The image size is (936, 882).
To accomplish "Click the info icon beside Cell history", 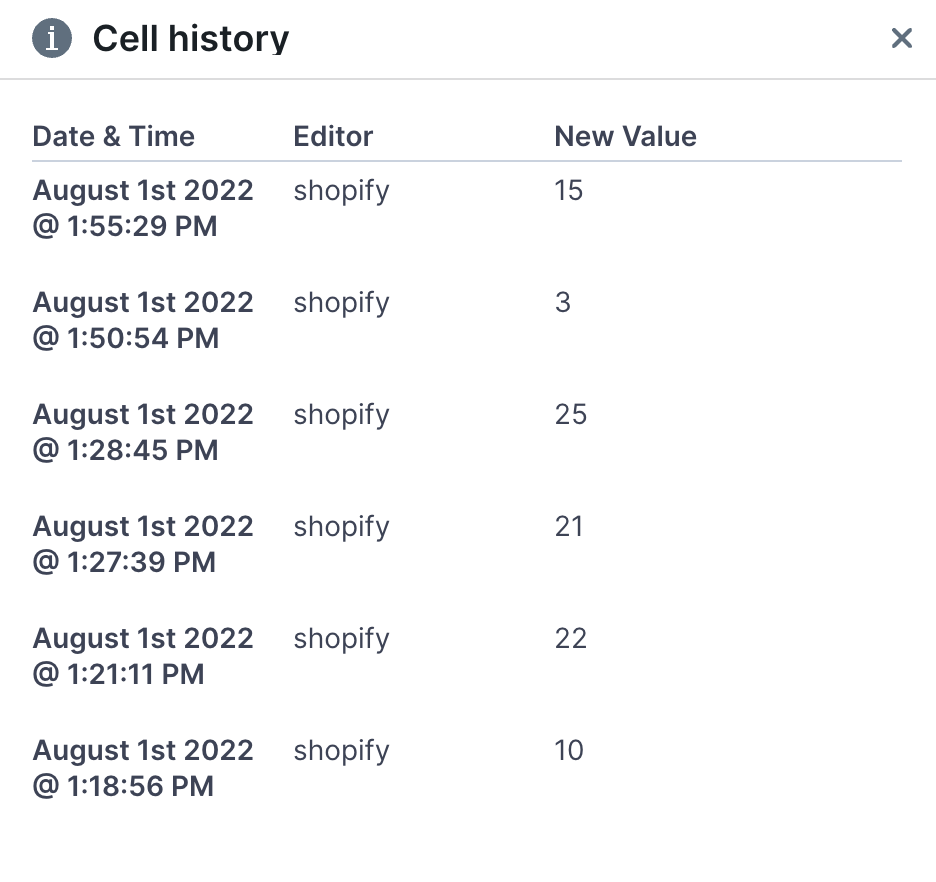I will (52, 38).
